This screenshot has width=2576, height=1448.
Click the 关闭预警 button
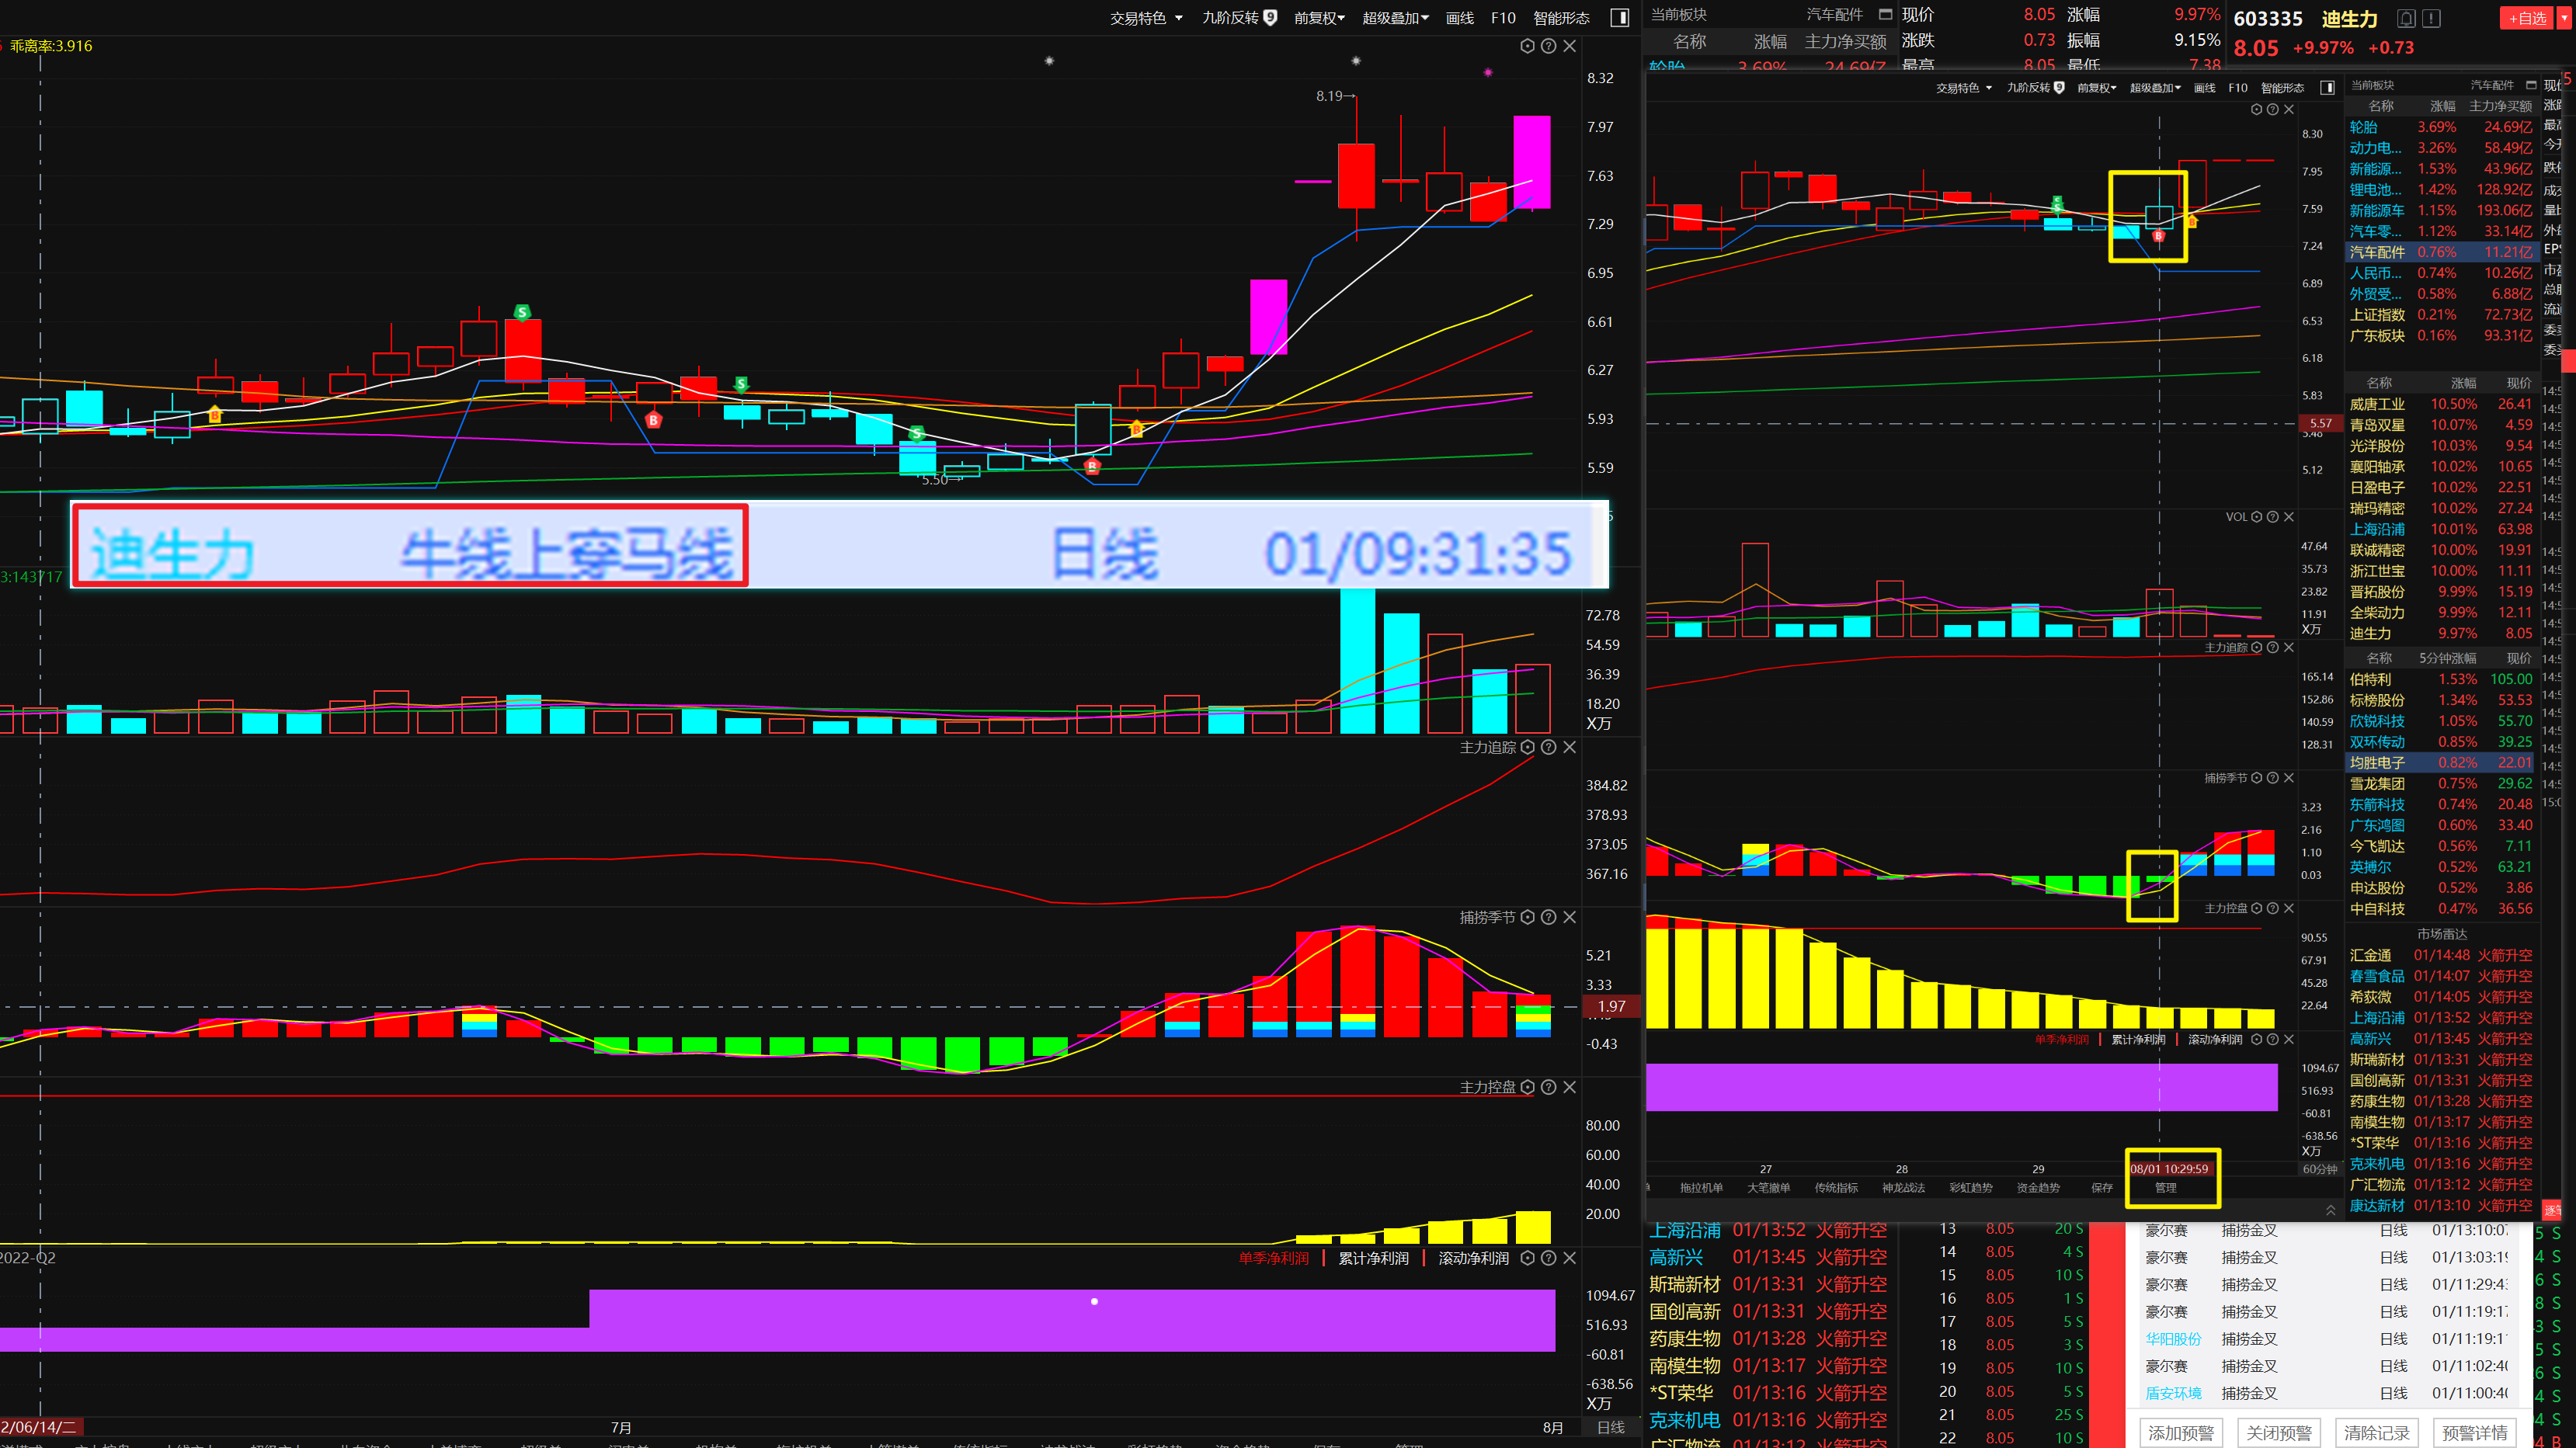point(2279,1432)
